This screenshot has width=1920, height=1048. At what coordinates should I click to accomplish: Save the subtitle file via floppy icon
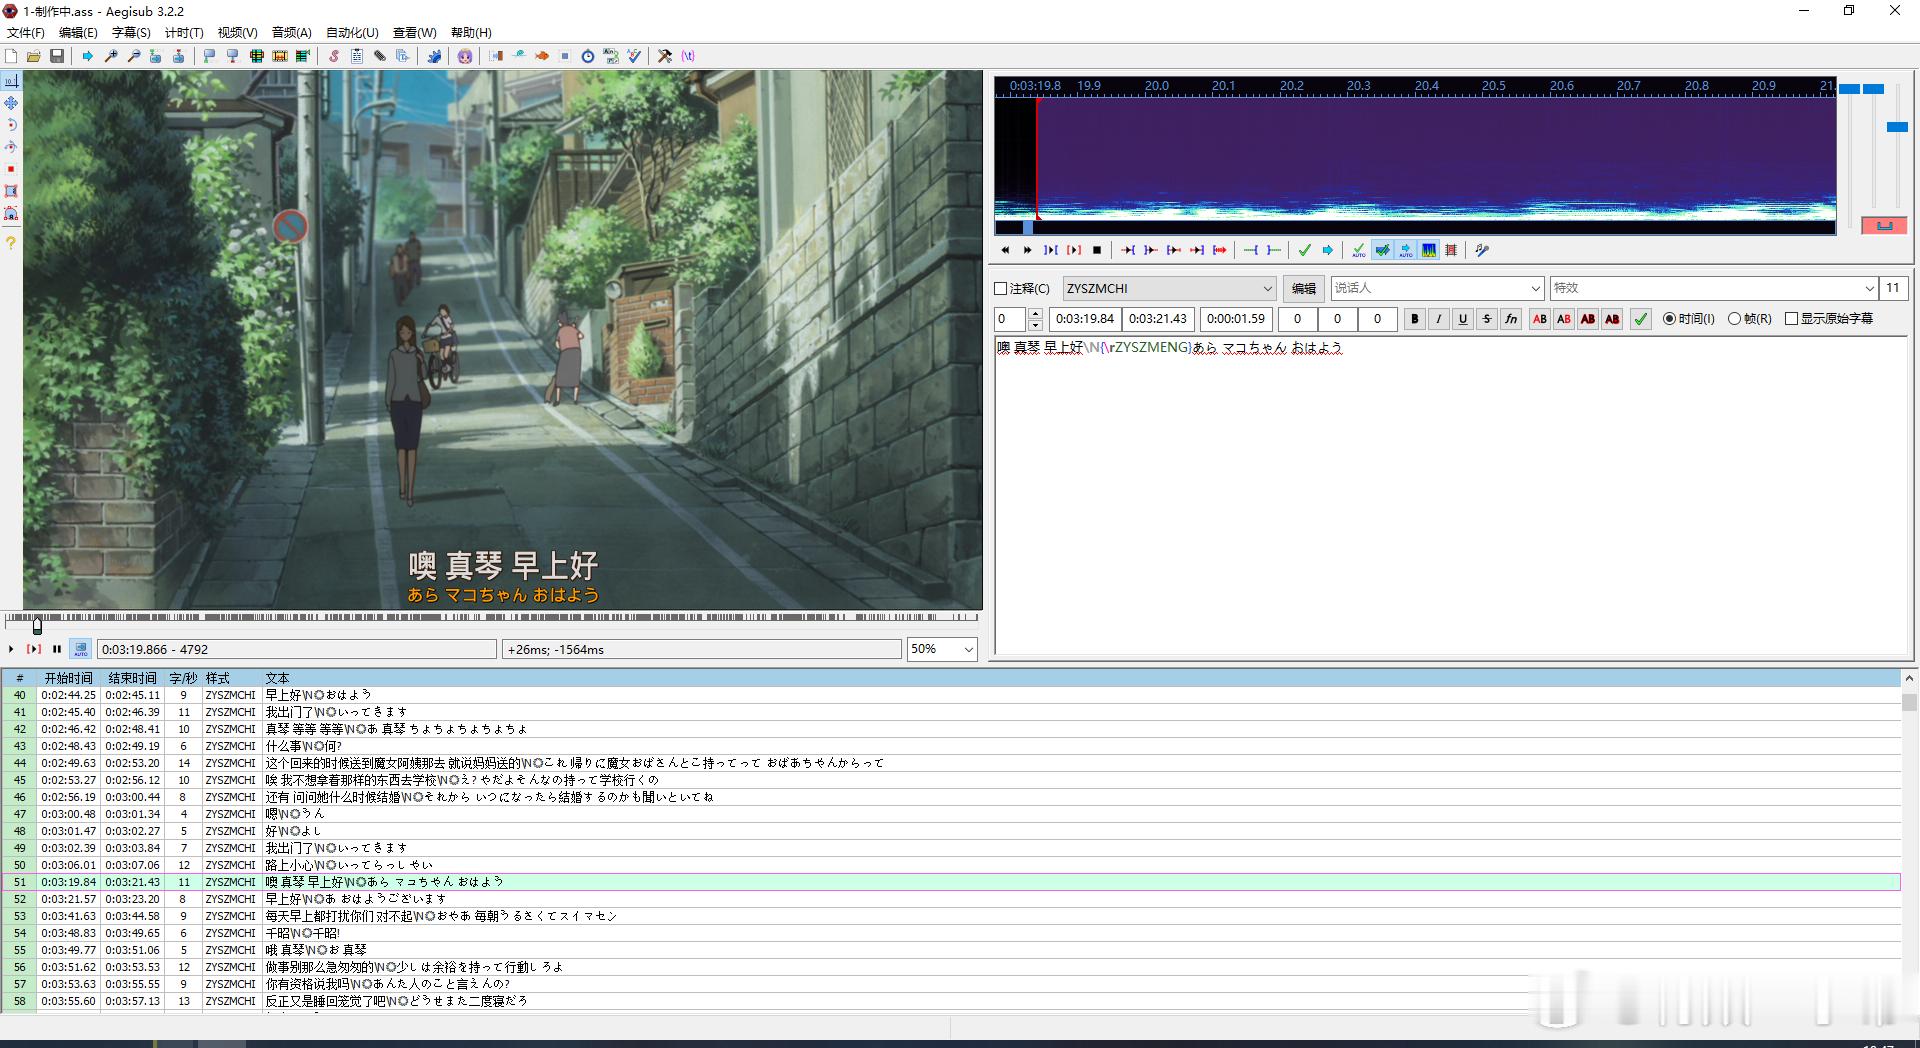[x=57, y=56]
